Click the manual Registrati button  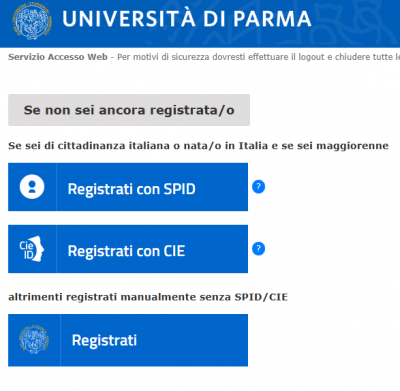(x=128, y=340)
